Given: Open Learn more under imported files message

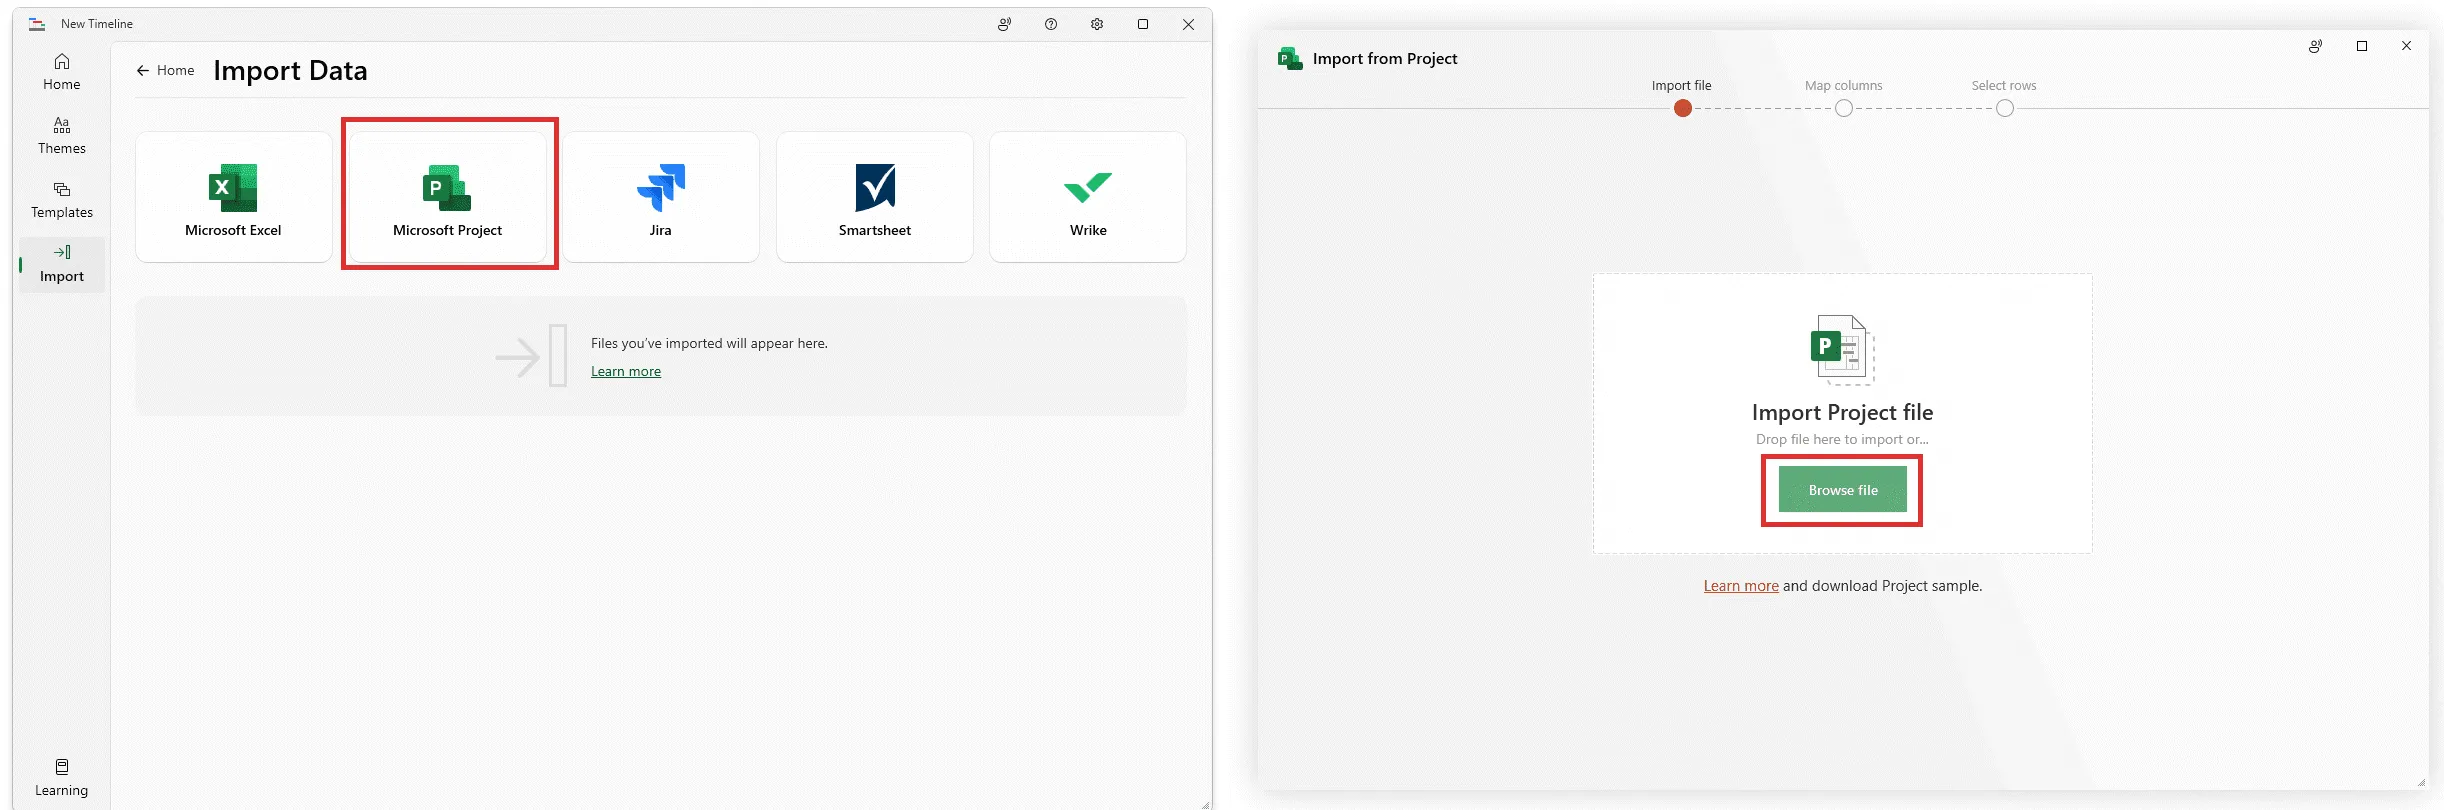Looking at the screenshot, I should coord(625,372).
